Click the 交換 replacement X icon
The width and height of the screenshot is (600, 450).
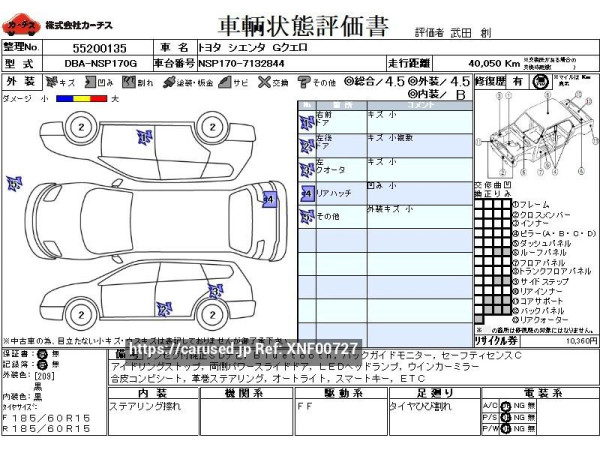[264, 82]
